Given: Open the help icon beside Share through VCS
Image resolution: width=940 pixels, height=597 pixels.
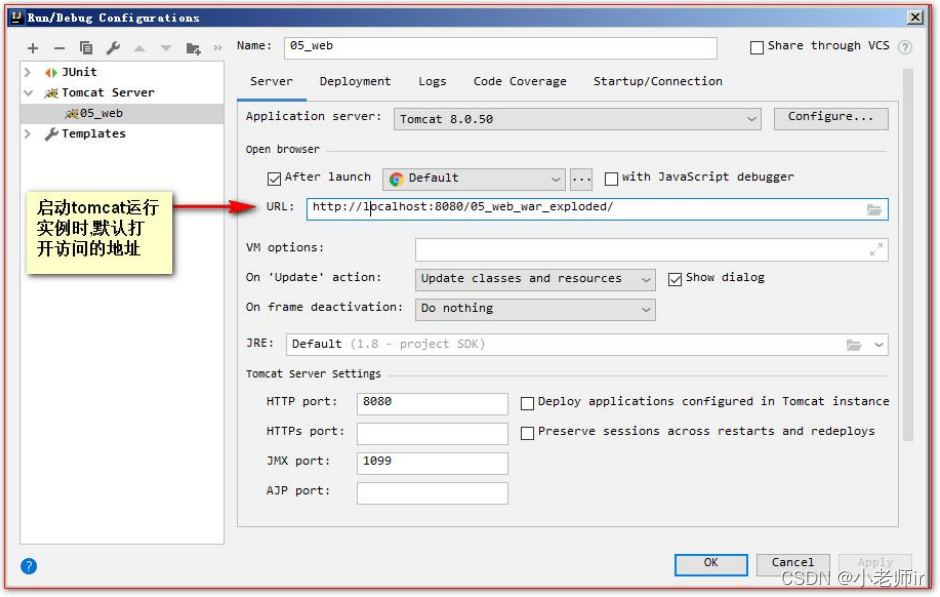Looking at the screenshot, I should tap(905, 47).
